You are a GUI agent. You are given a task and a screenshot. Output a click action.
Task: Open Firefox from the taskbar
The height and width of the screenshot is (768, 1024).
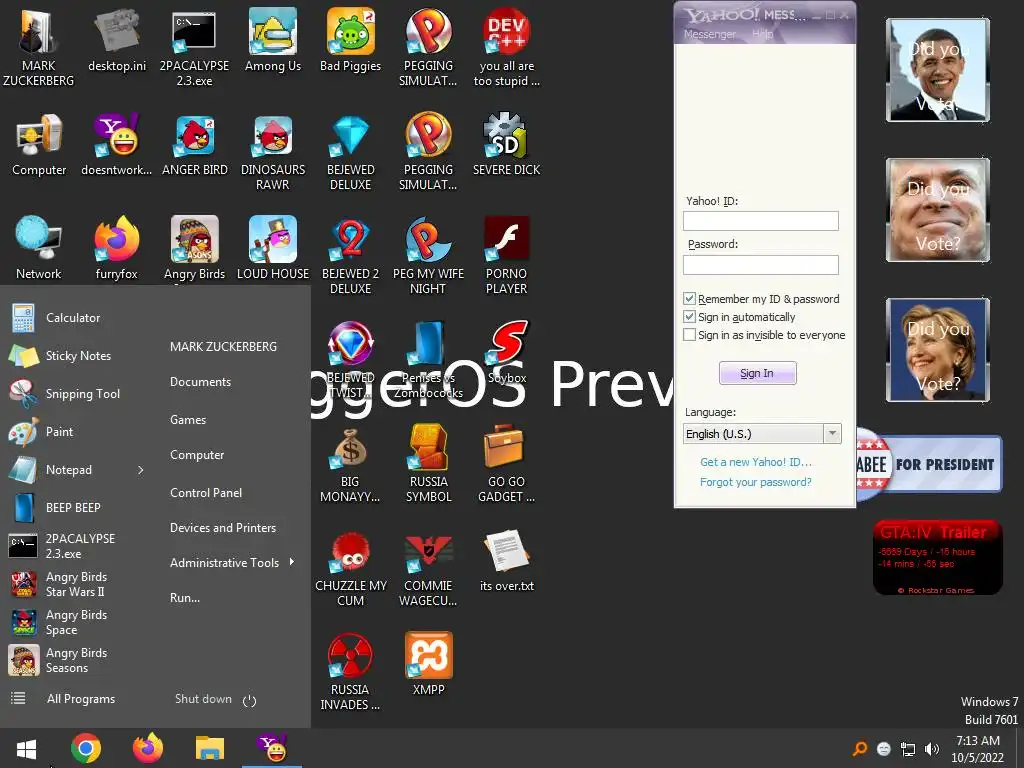coord(148,748)
